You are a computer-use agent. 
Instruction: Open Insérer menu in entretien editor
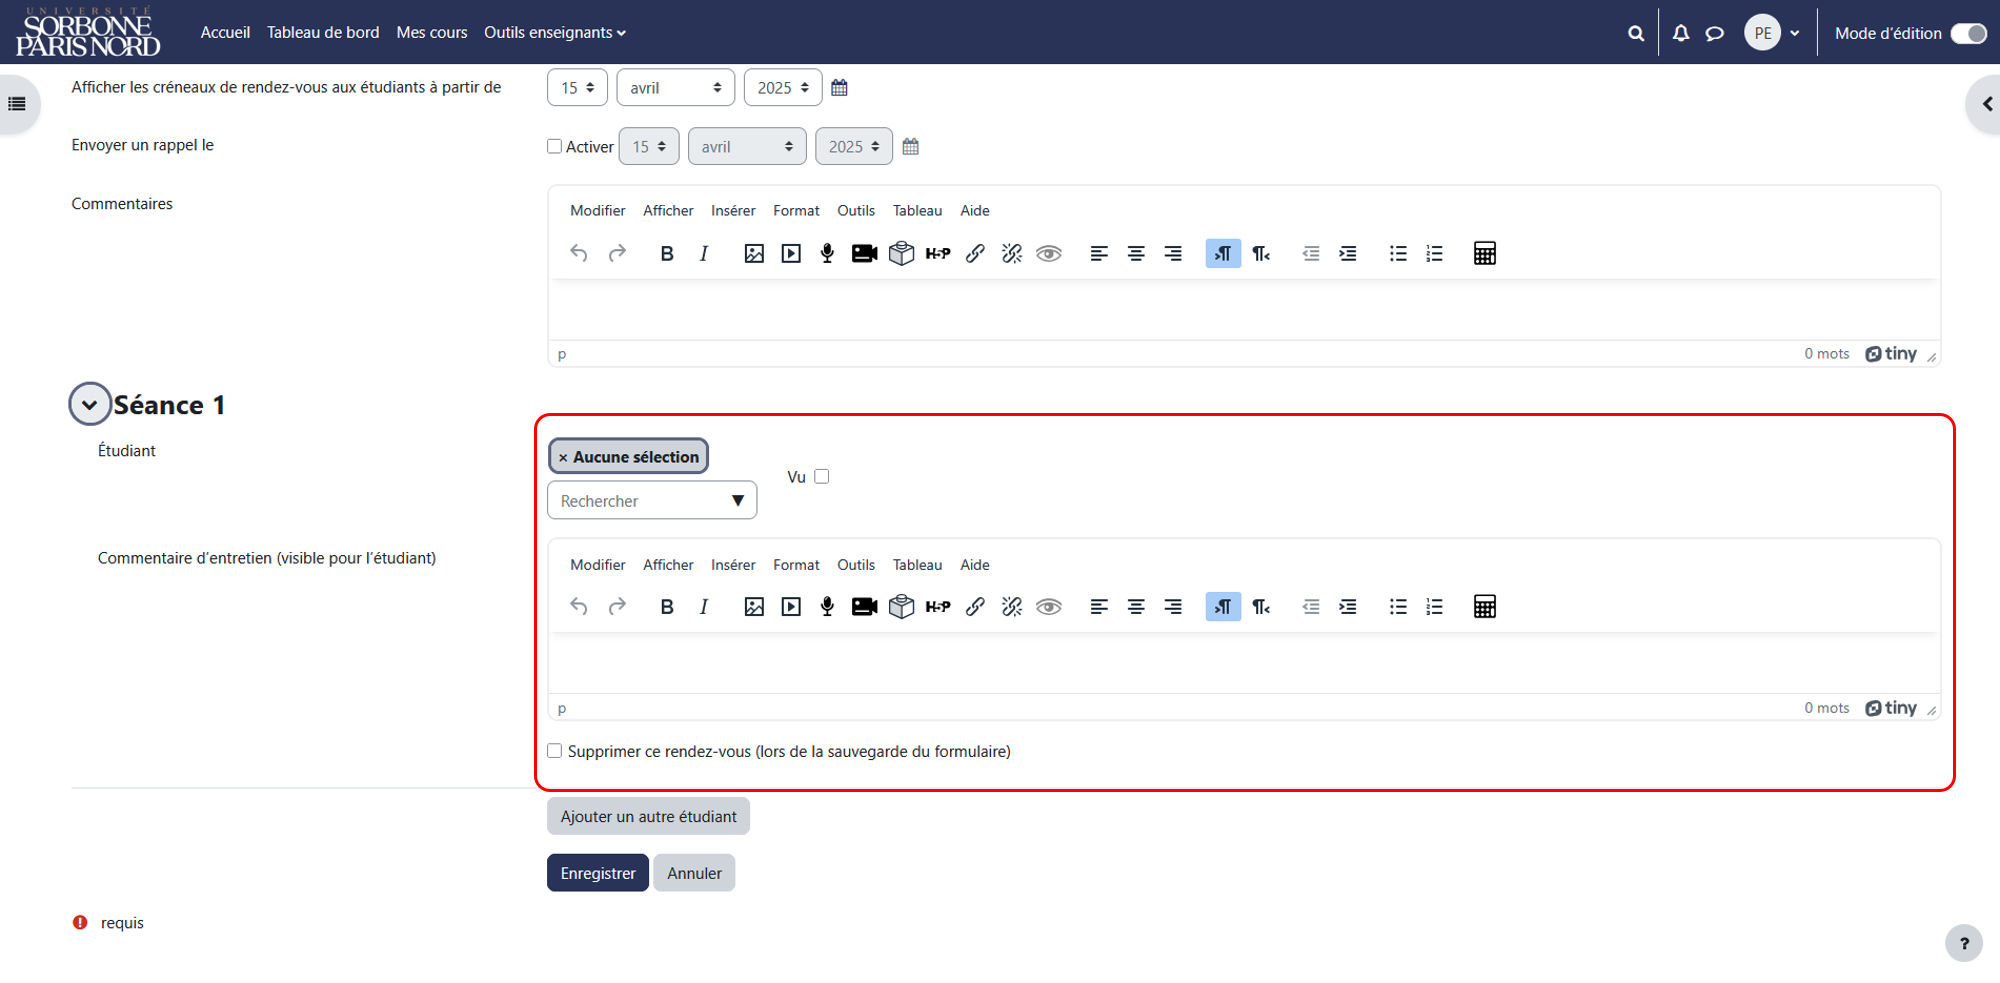tap(733, 565)
